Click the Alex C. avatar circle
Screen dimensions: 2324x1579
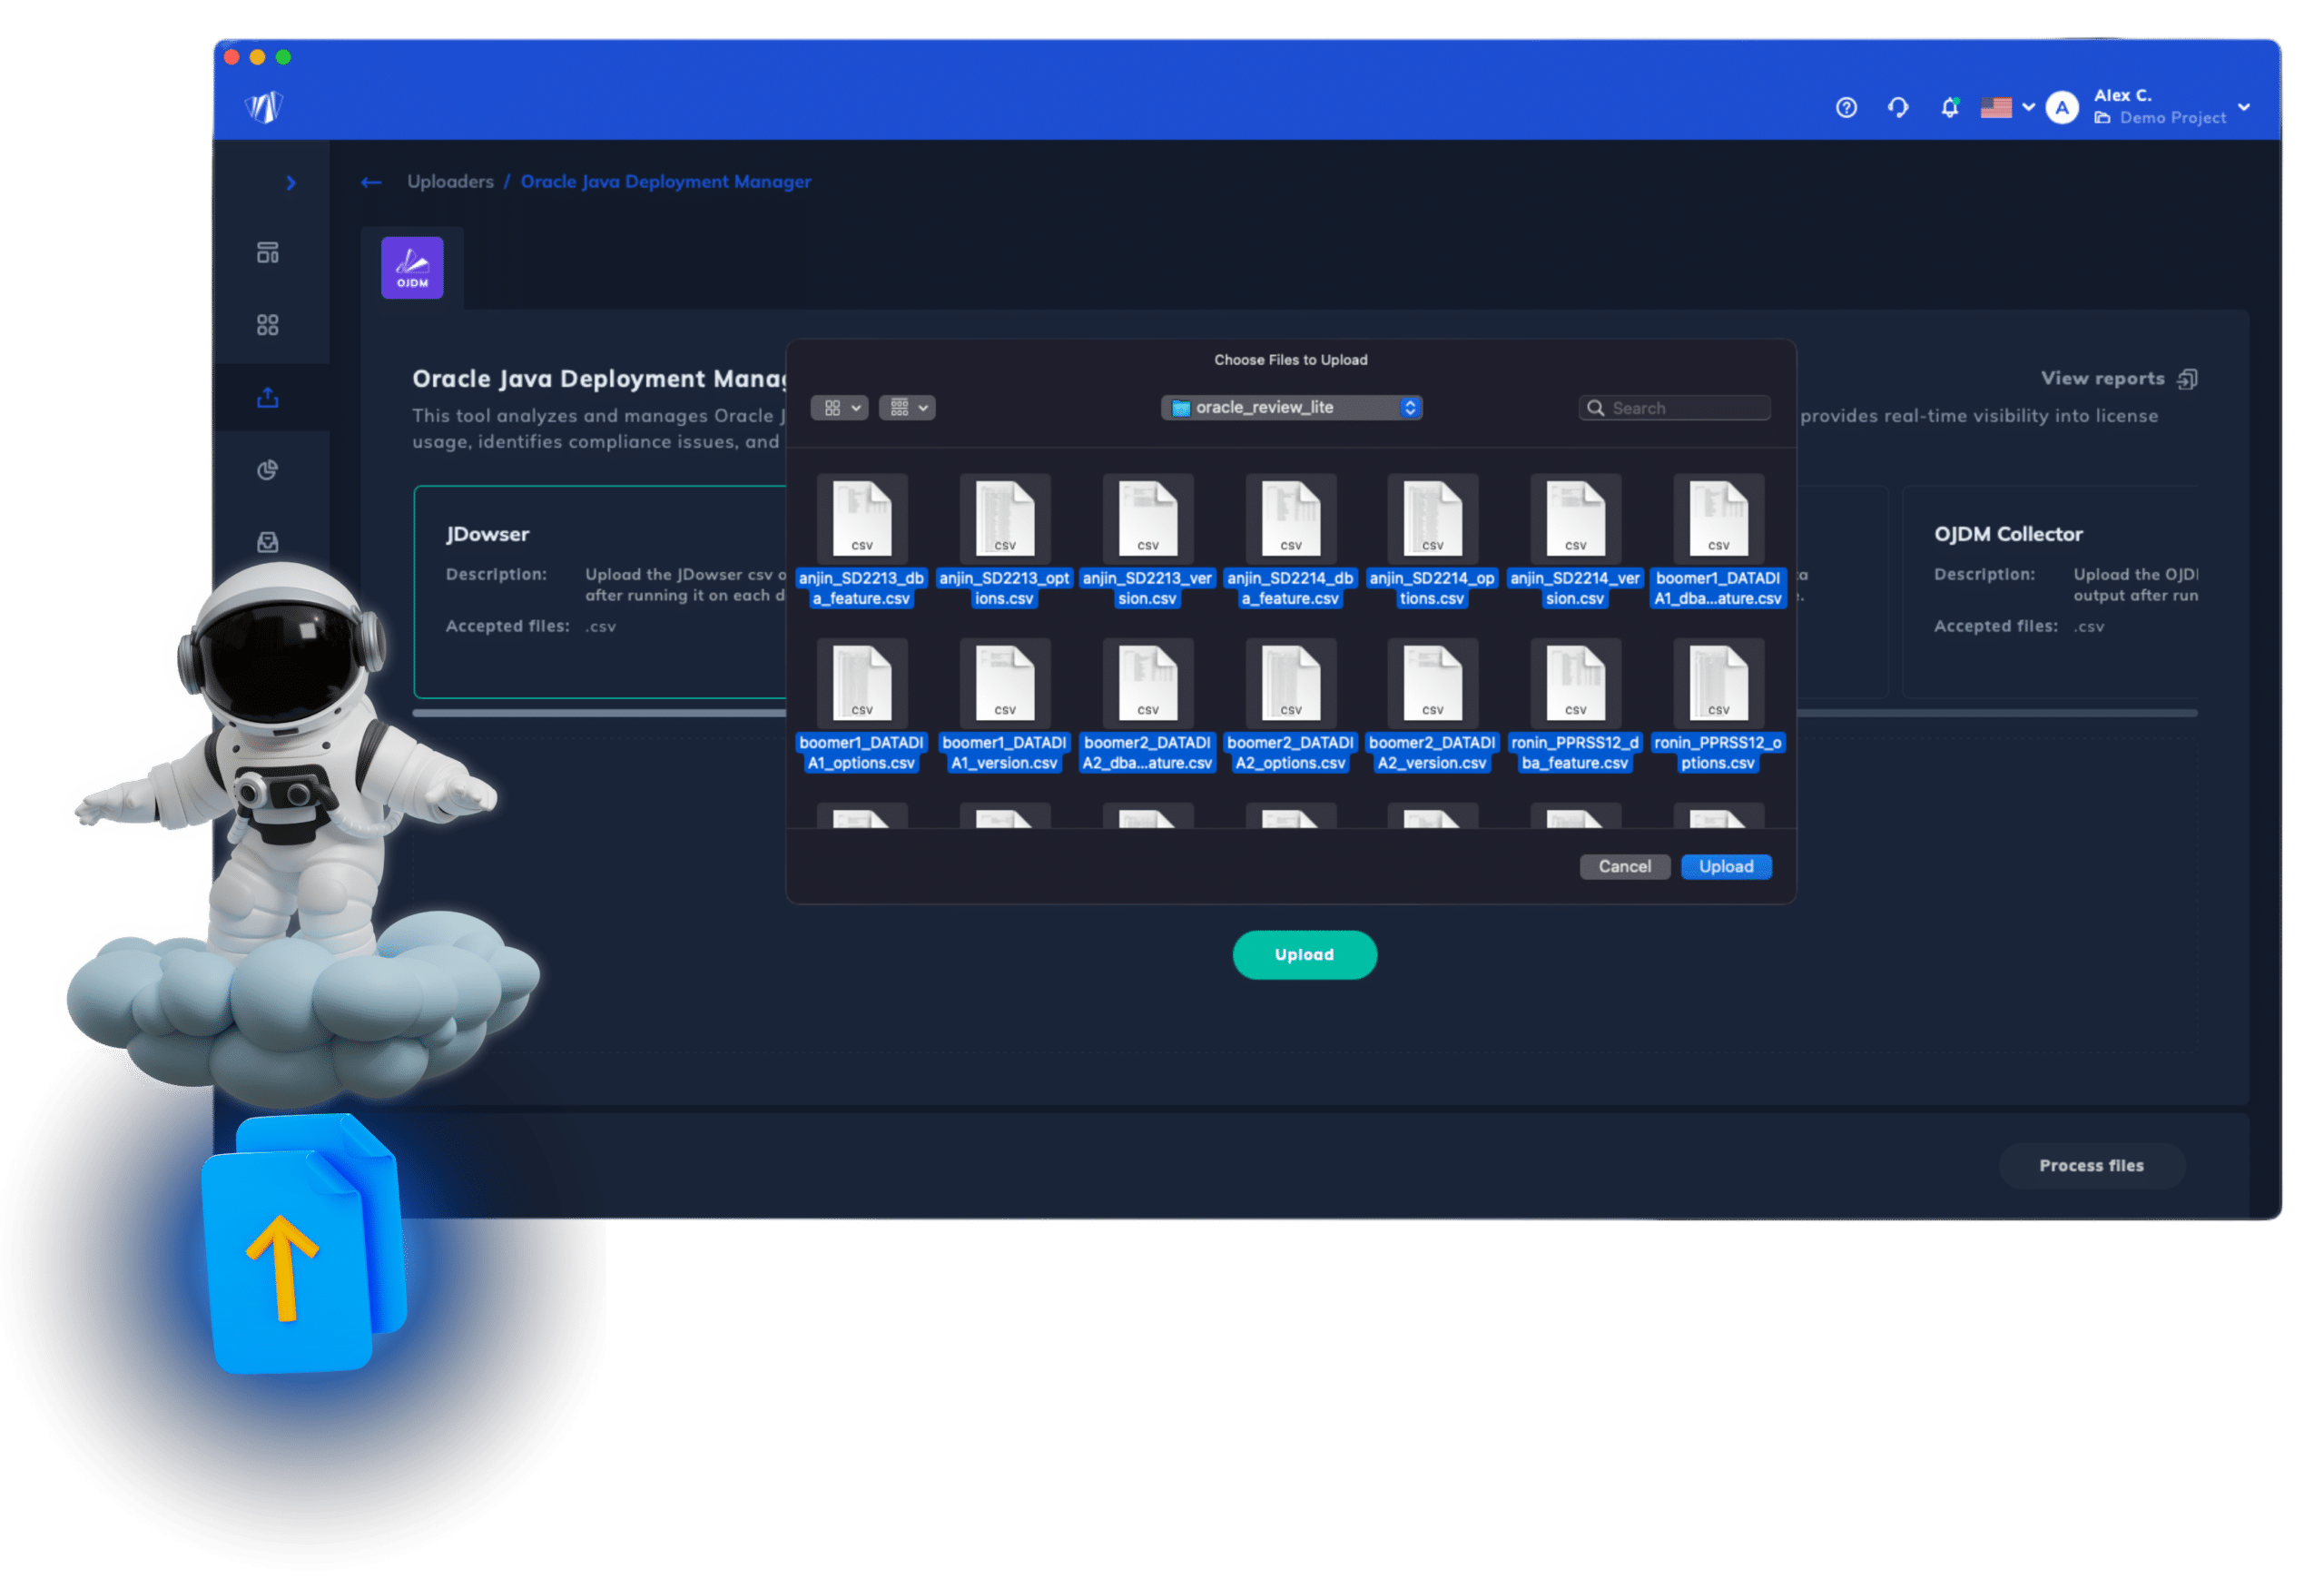(2062, 107)
